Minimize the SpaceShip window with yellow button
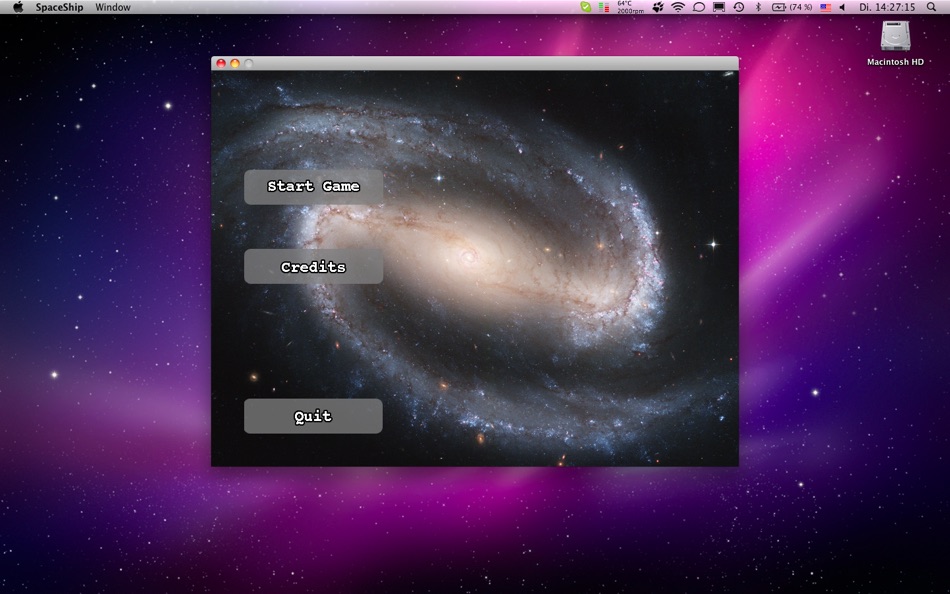 pos(234,63)
